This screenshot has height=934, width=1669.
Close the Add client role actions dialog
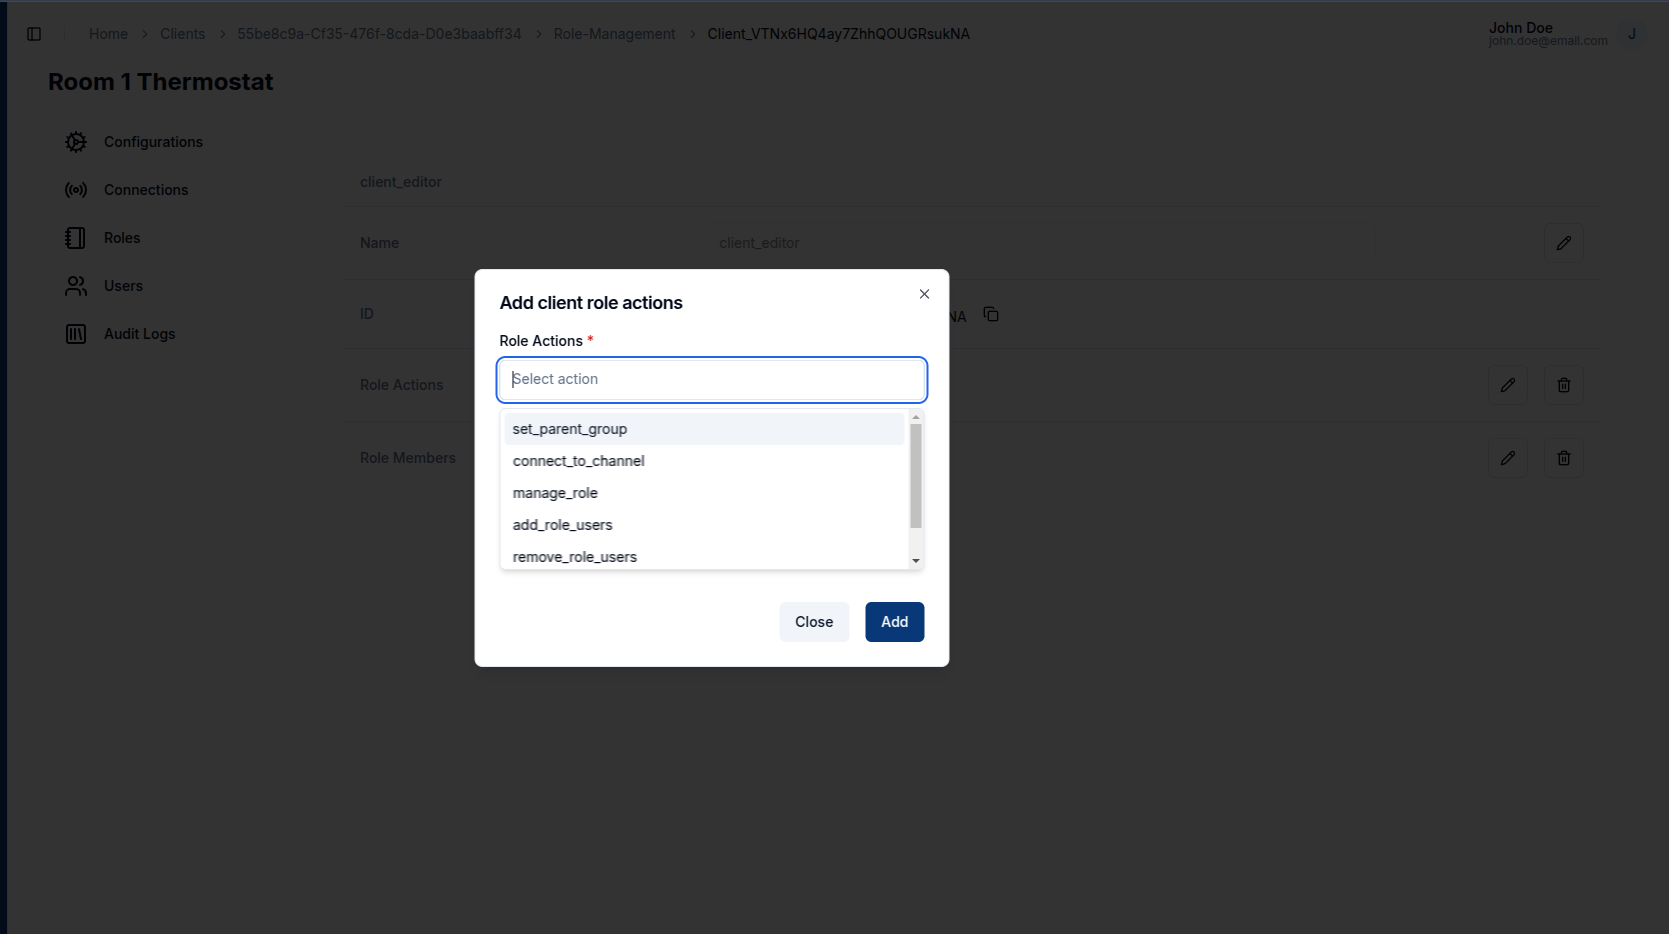pyautogui.click(x=924, y=294)
